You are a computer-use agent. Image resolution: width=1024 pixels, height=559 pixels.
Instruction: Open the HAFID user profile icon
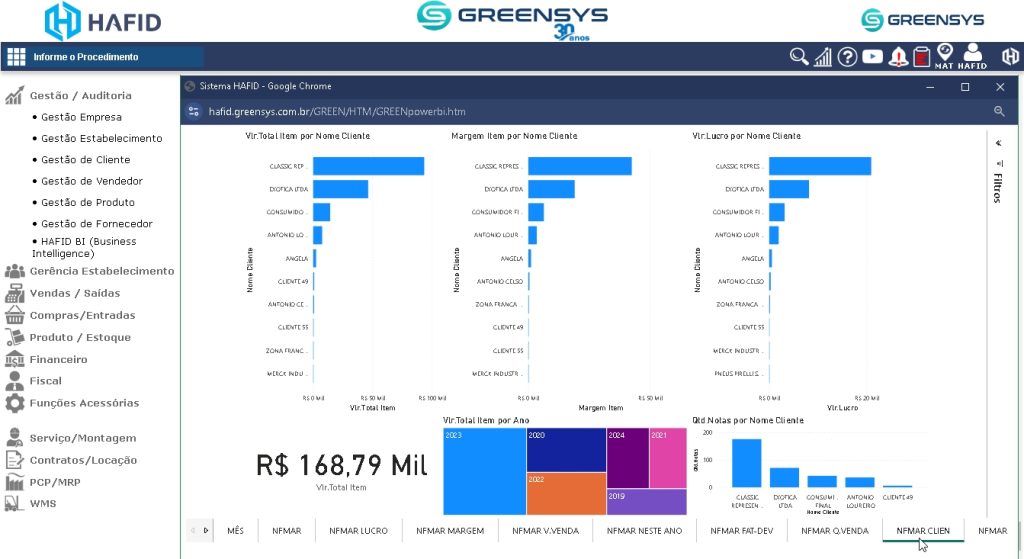[972, 53]
